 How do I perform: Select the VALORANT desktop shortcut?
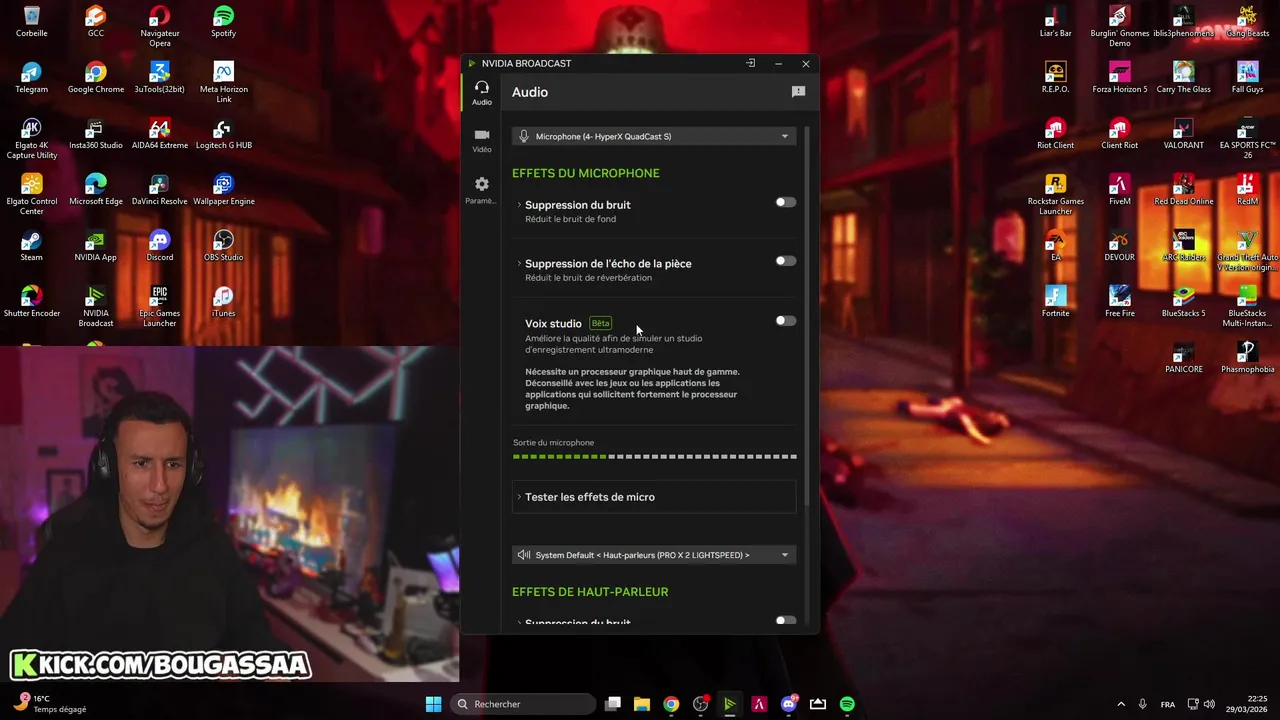1184,134
